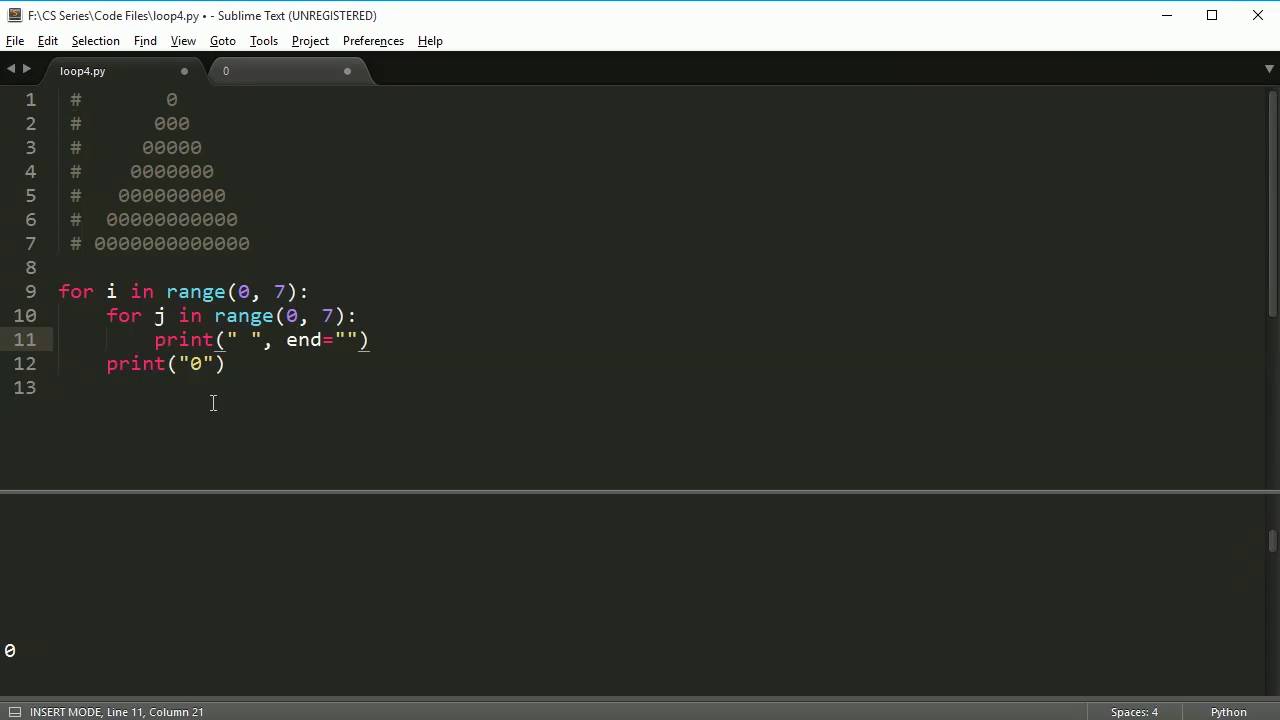Close the loop4.py tab via its dot
Image resolution: width=1280 pixels, height=720 pixels.
coord(184,71)
